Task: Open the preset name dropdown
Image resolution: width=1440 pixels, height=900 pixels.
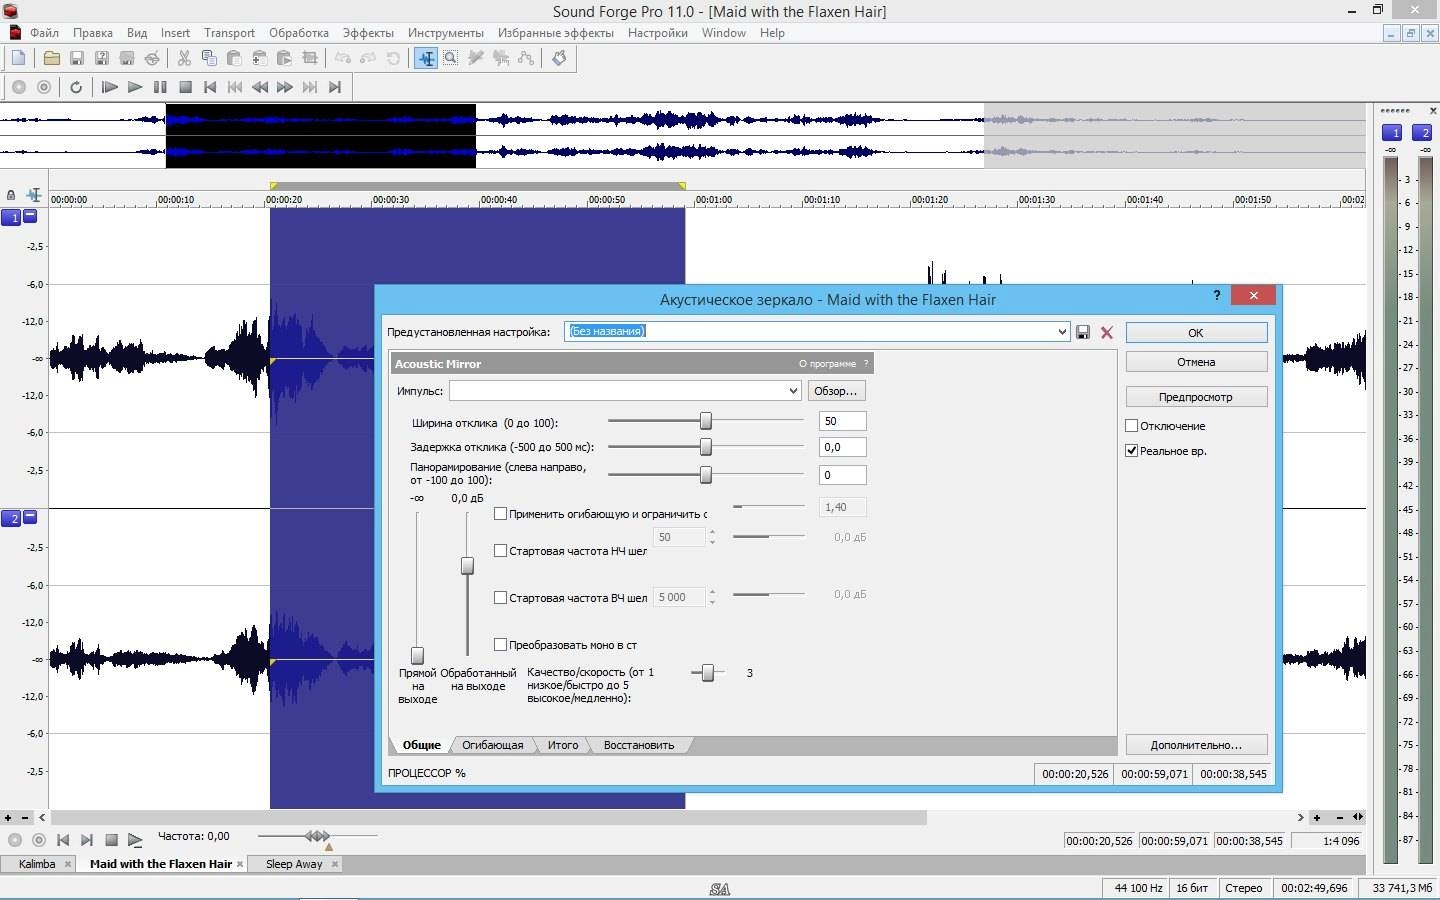Action: [1062, 332]
